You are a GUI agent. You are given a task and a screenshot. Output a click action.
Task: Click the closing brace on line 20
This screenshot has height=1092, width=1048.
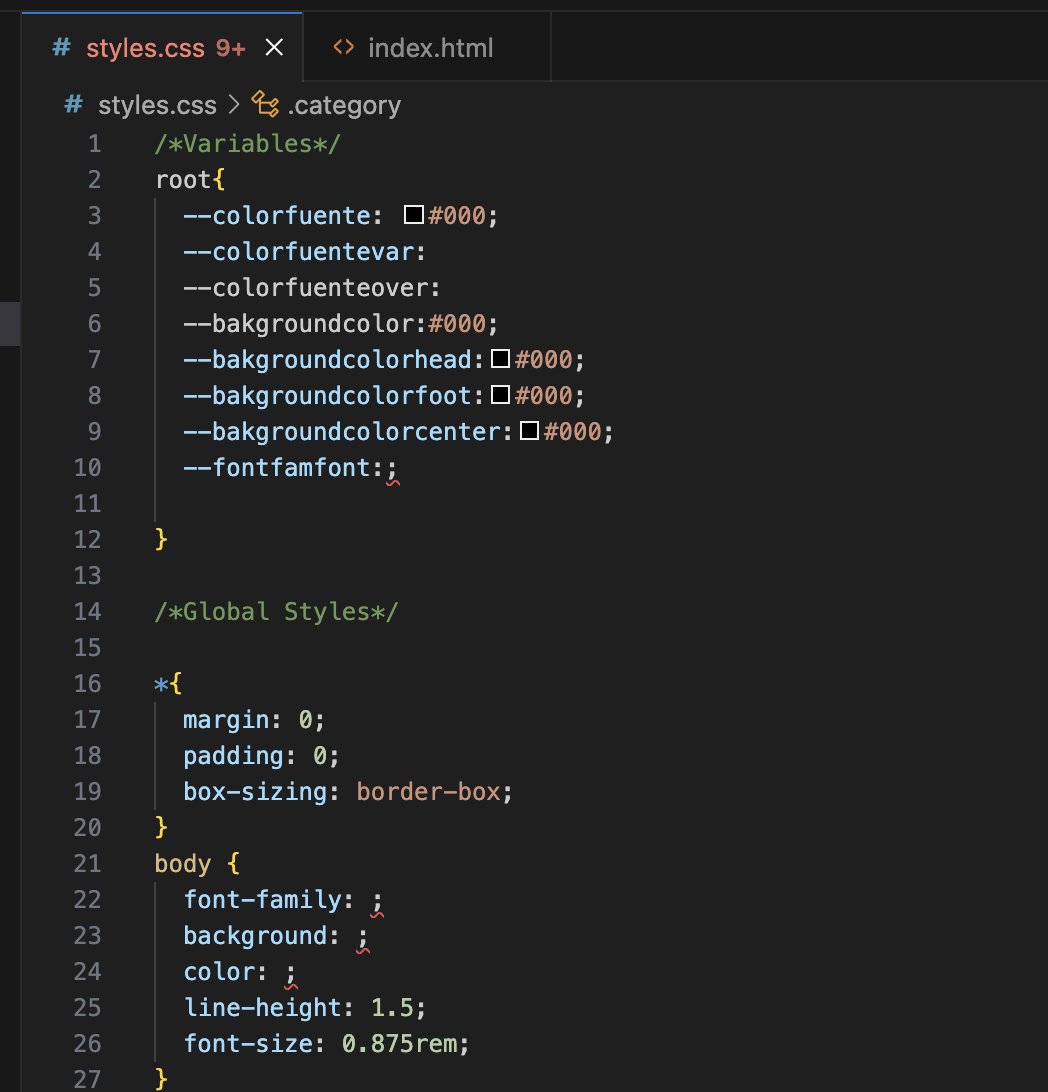pos(162,827)
